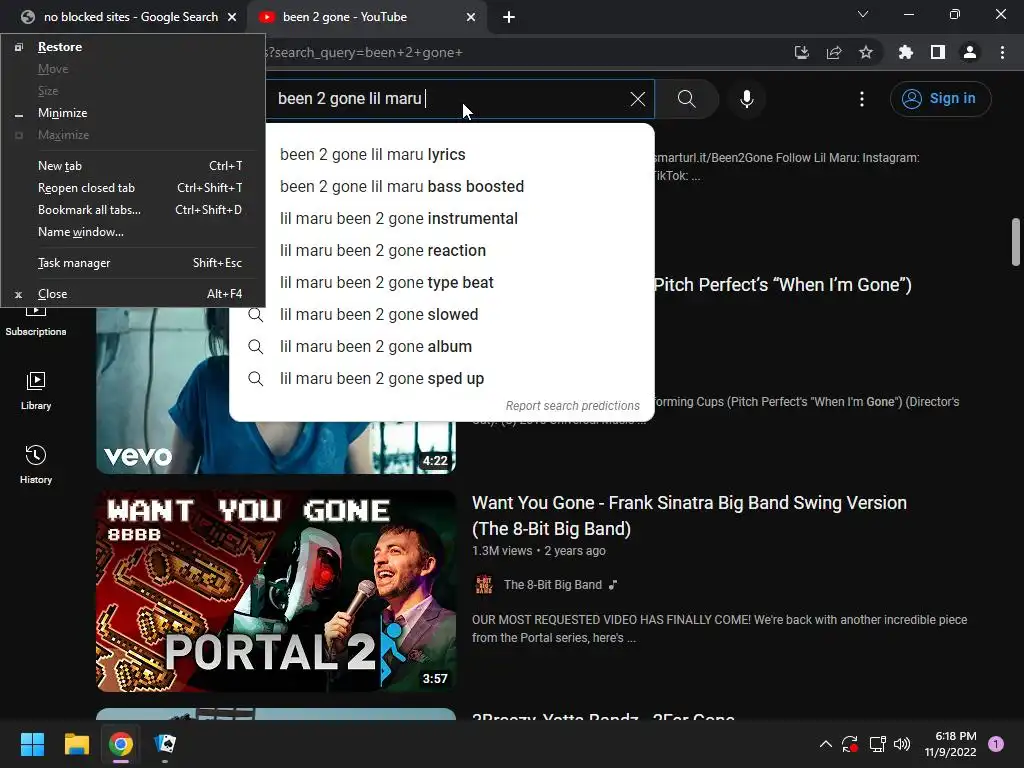
Task: Click the YouTube search magnifier button
Action: (686, 99)
